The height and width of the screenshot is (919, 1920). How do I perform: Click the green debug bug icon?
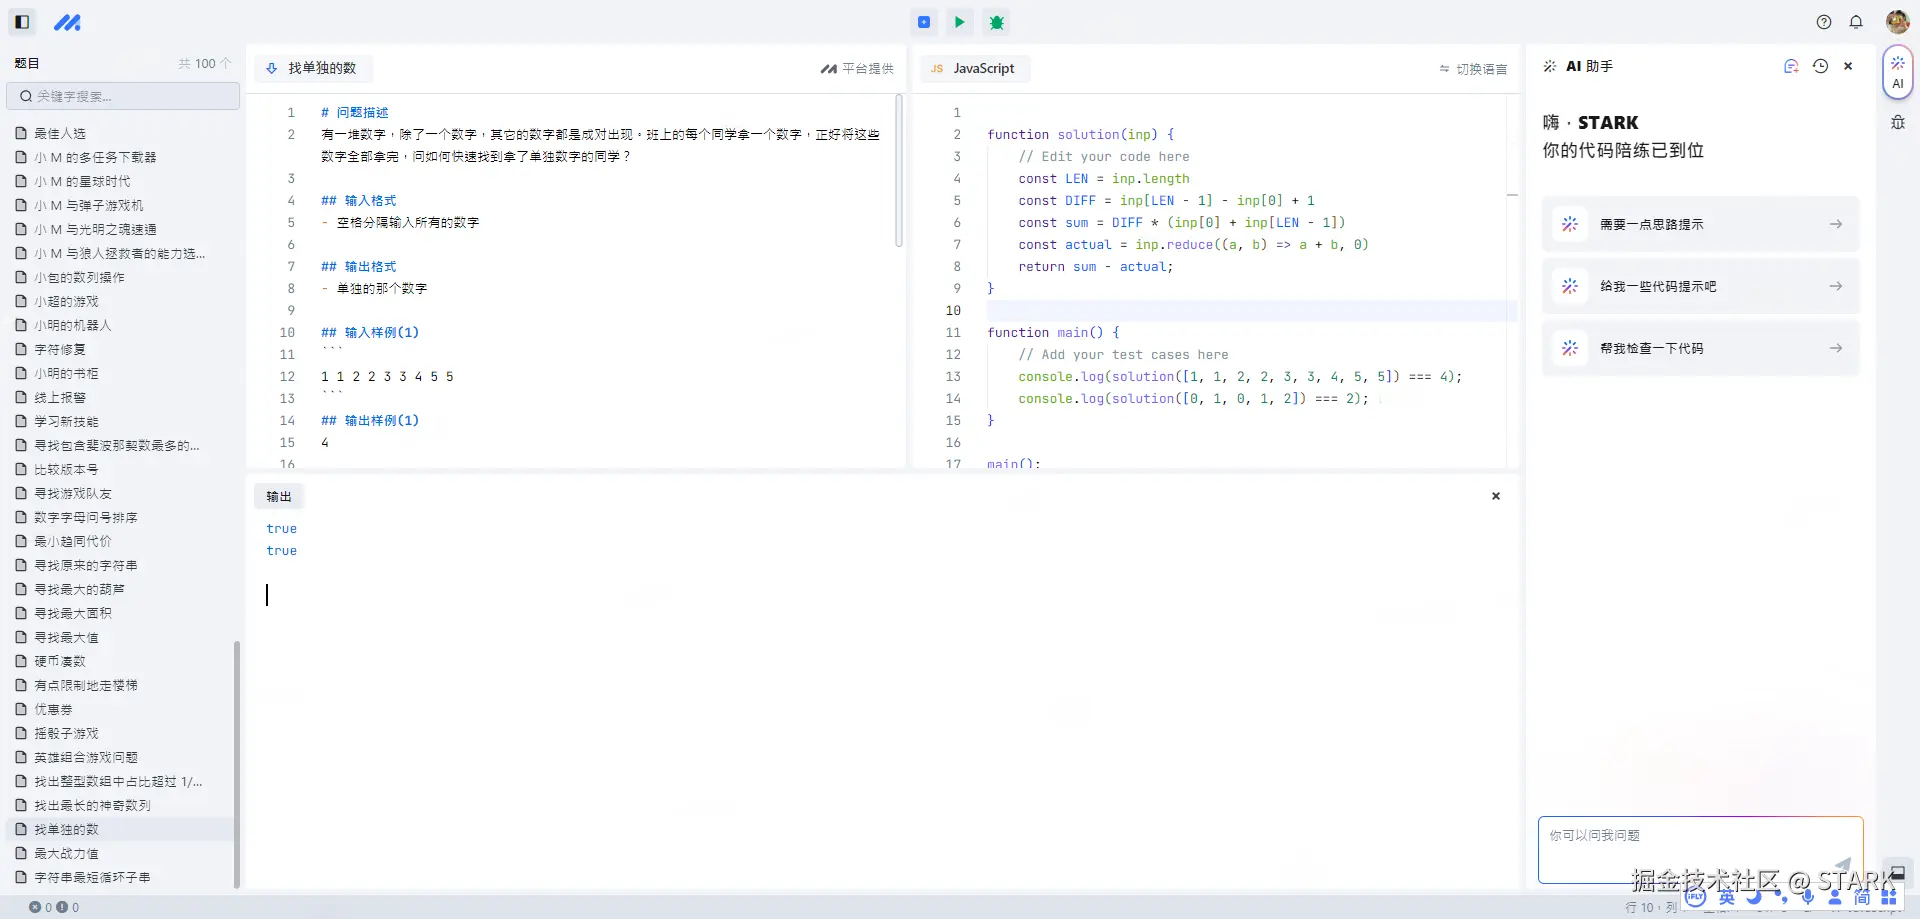click(x=996, y=22)
